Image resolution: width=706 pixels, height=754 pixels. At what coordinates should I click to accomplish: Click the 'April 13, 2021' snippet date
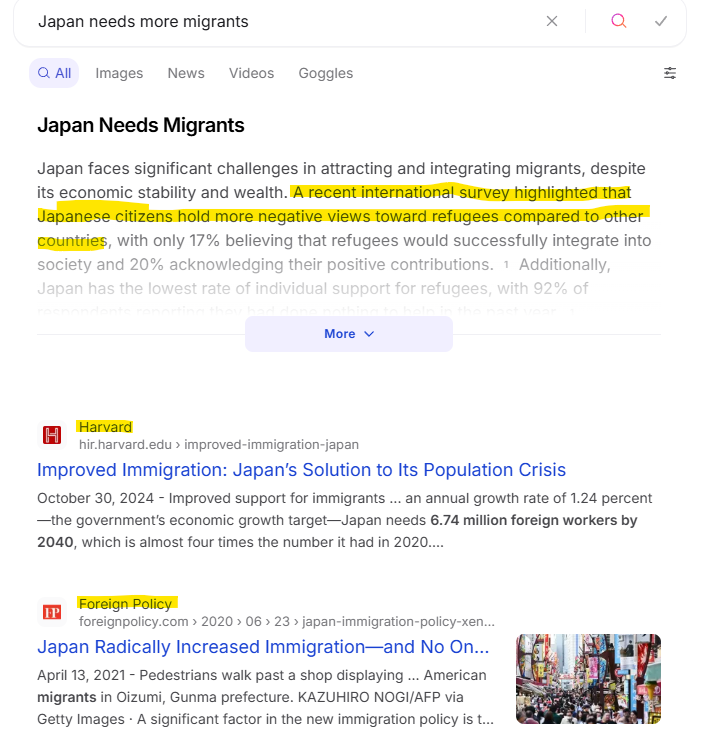pyautogui.click(x=81, y=675)
